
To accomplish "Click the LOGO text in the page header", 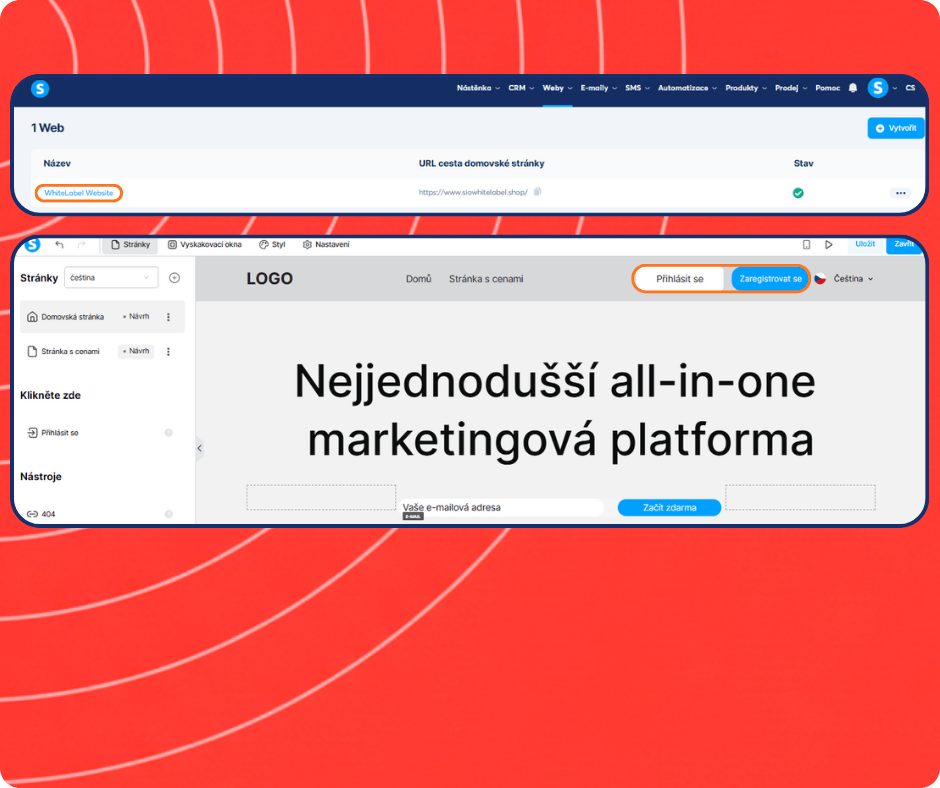I will pyautogui.click(x=270, y=279).
